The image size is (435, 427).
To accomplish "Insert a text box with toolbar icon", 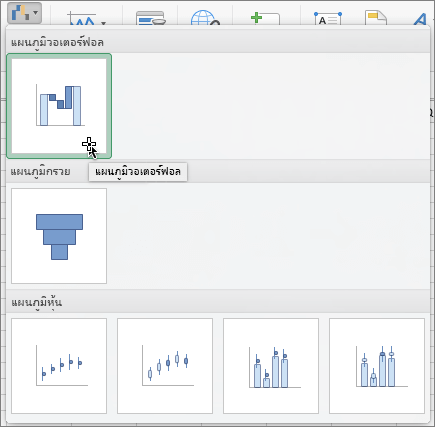I will point(328,19).
